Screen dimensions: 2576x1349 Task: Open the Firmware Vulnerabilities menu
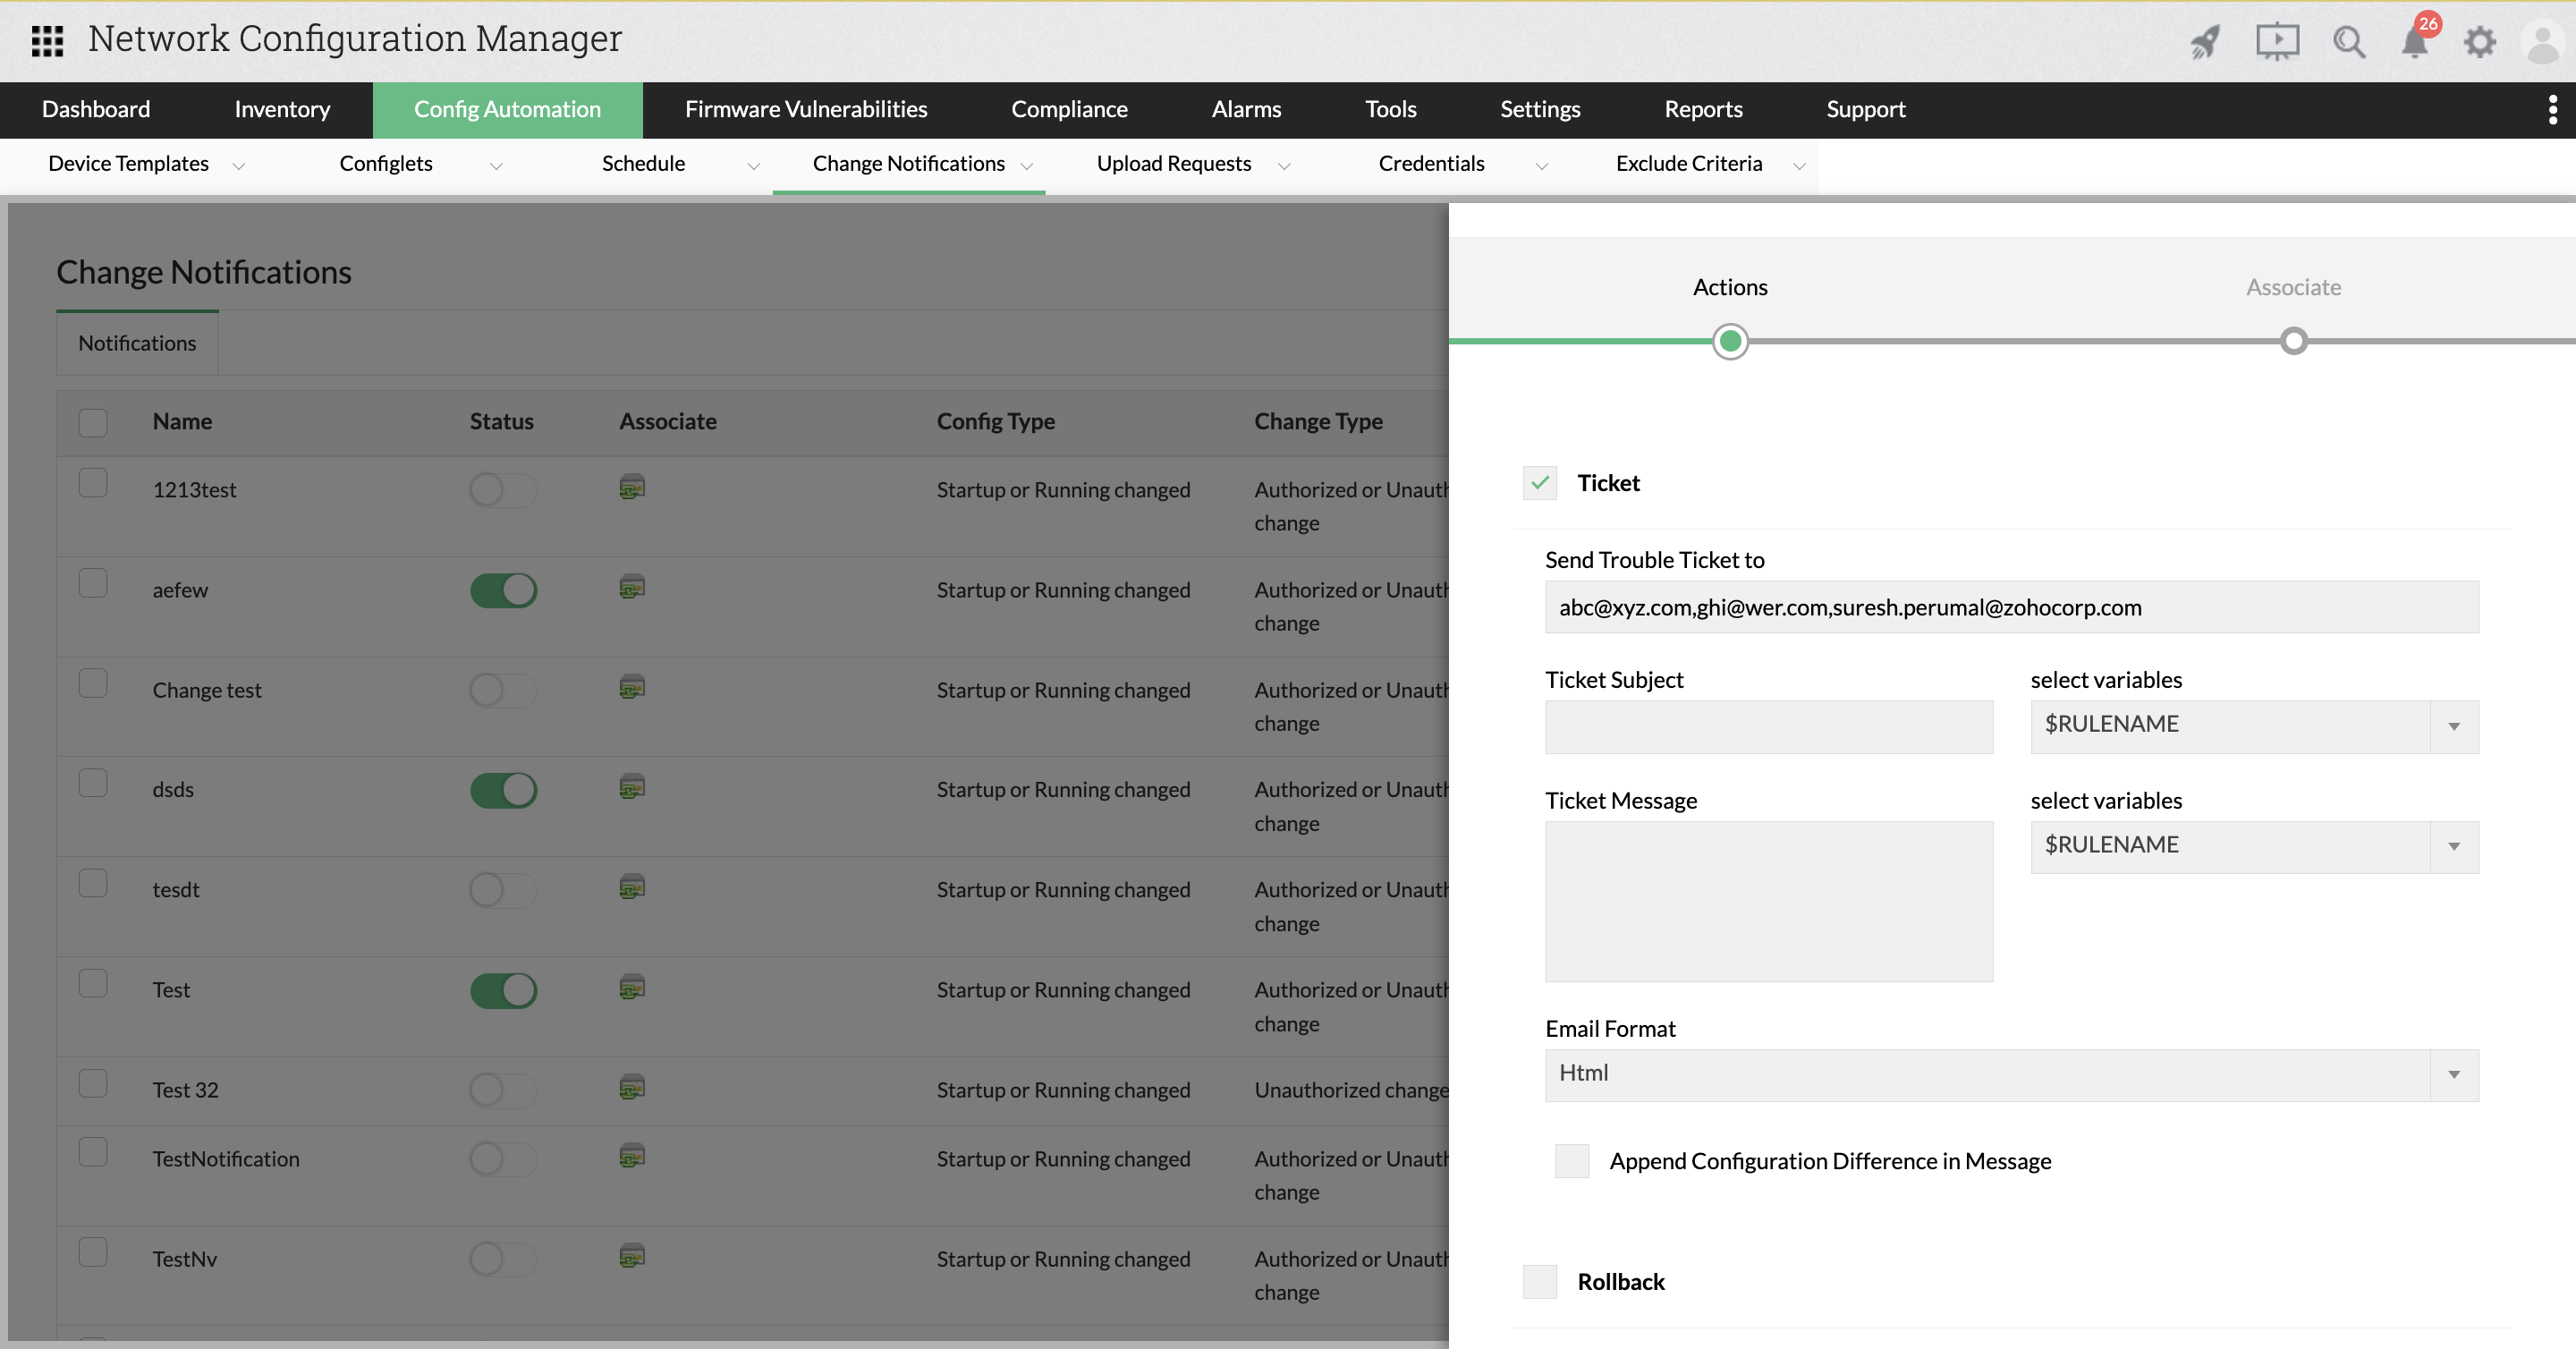coord(805,110)
